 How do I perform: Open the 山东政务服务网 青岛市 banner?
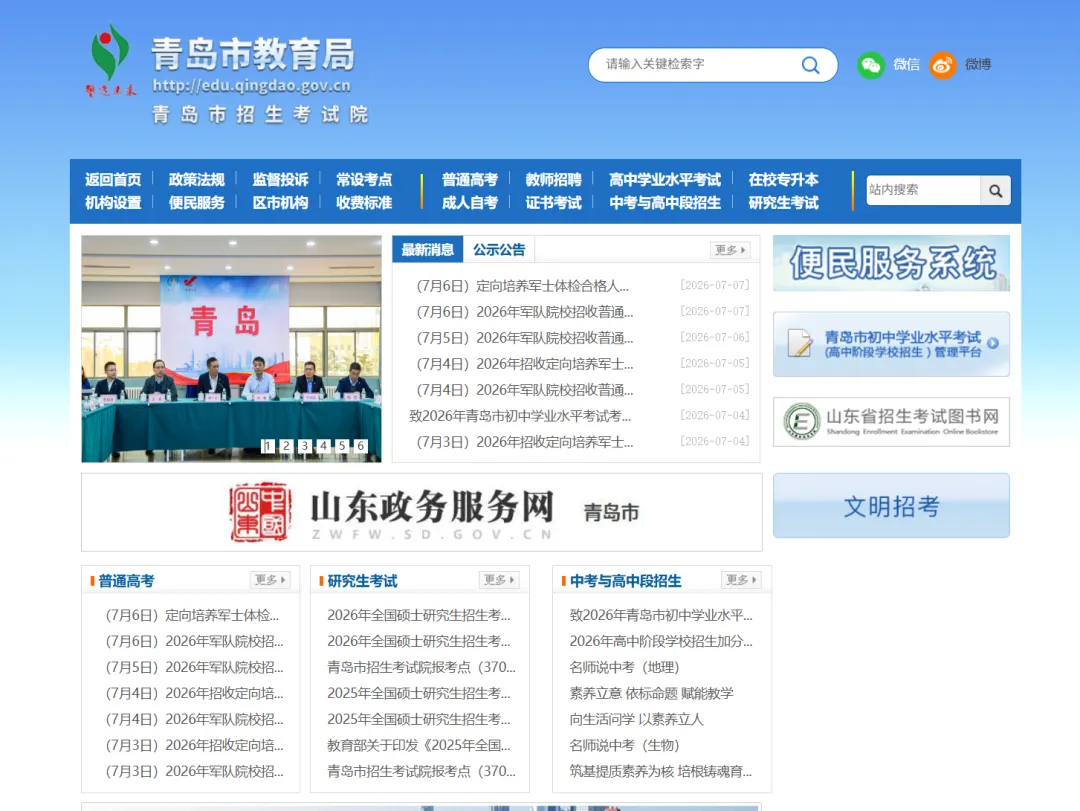[x=422, y=512]
